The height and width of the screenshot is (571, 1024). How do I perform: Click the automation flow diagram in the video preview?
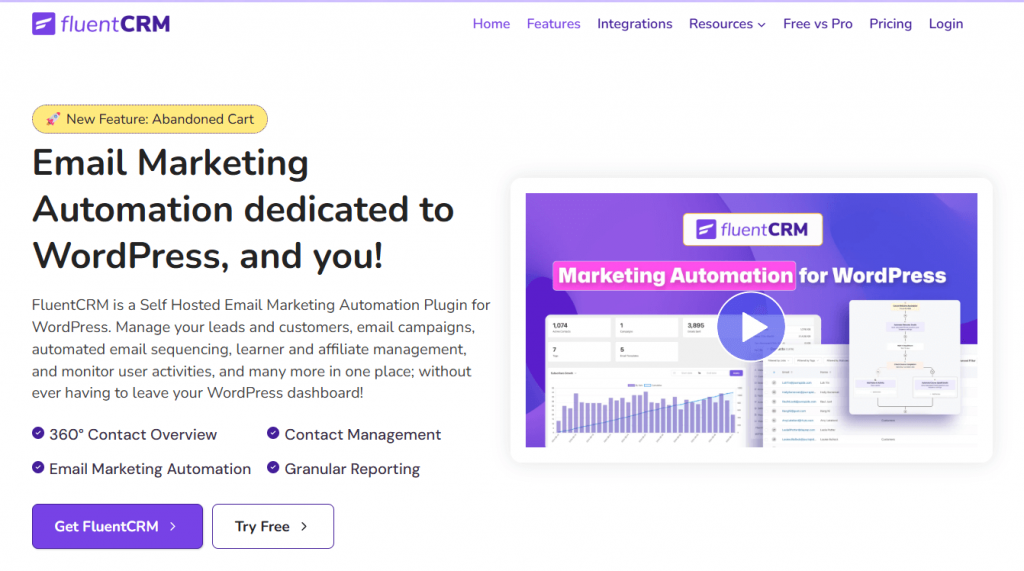(904, 357)
